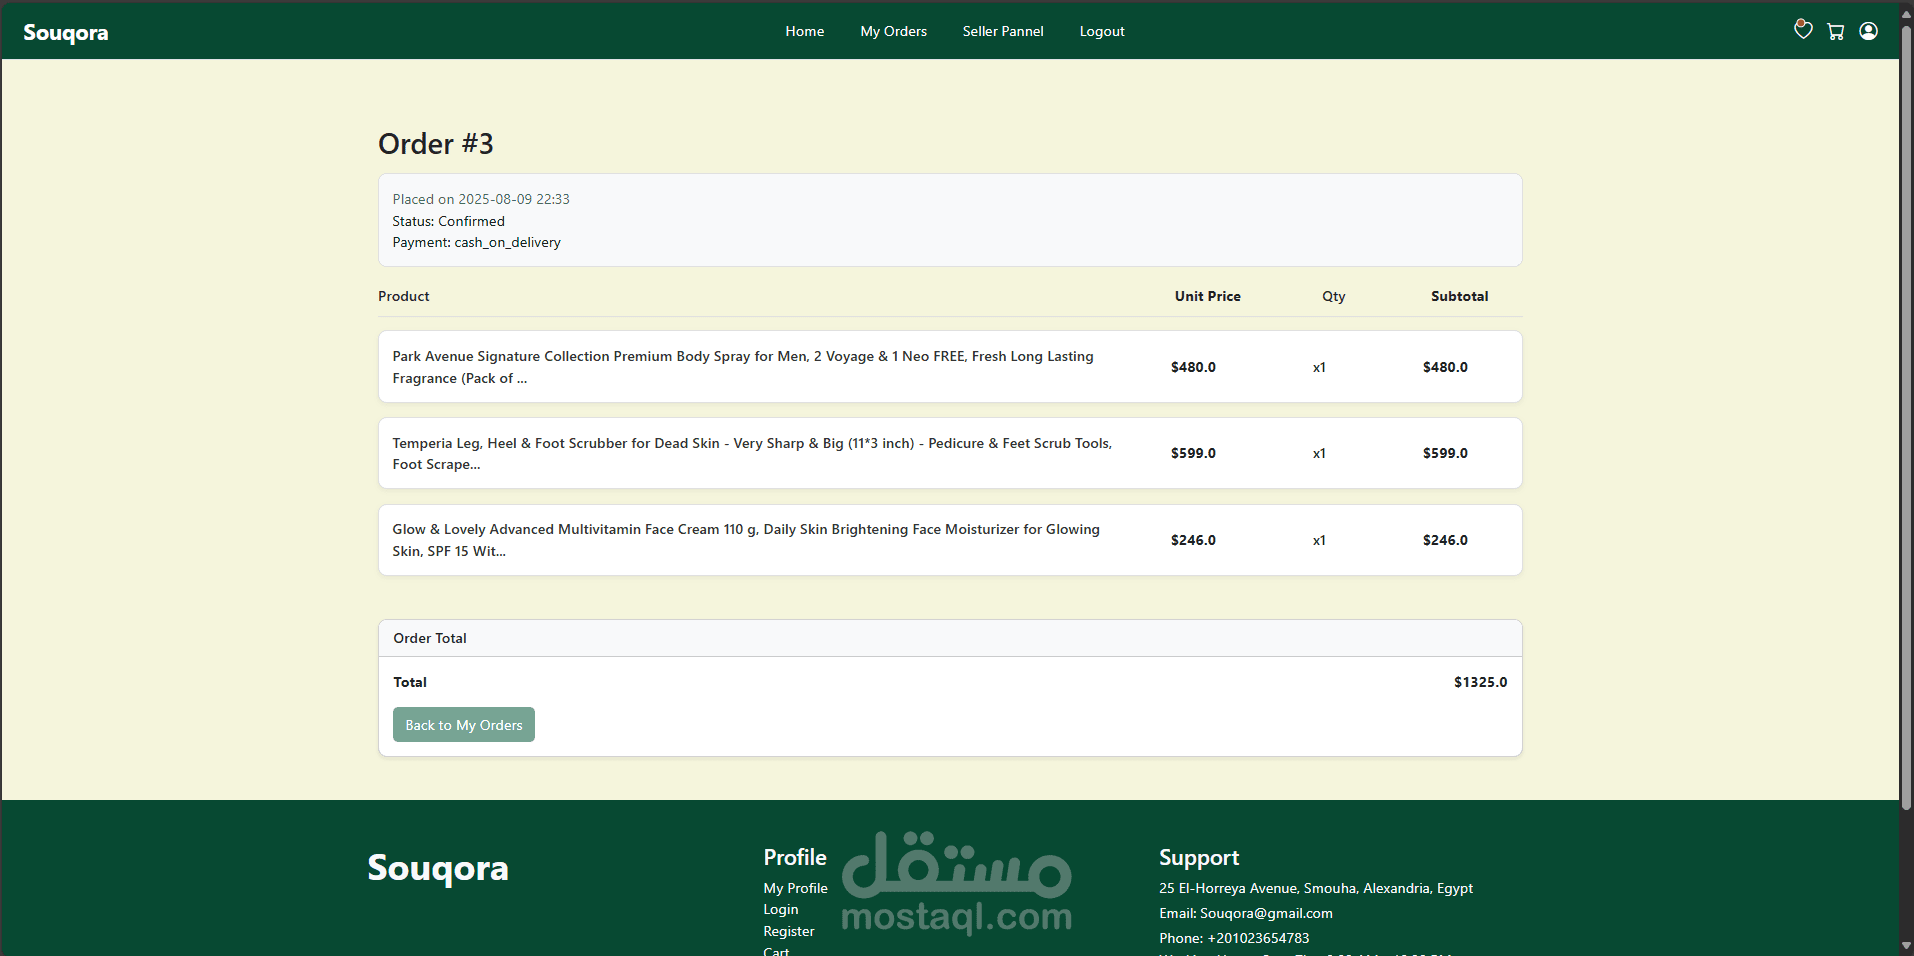
Task: Click the Status: Confirmed text
Action: [x=448, y=221]
